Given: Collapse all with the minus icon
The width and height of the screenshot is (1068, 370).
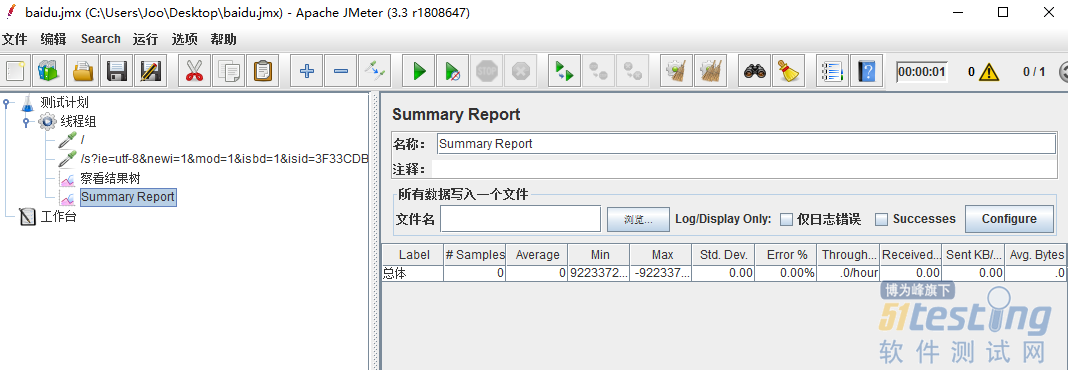Looking at the screenshot, I should click(341, 71).
